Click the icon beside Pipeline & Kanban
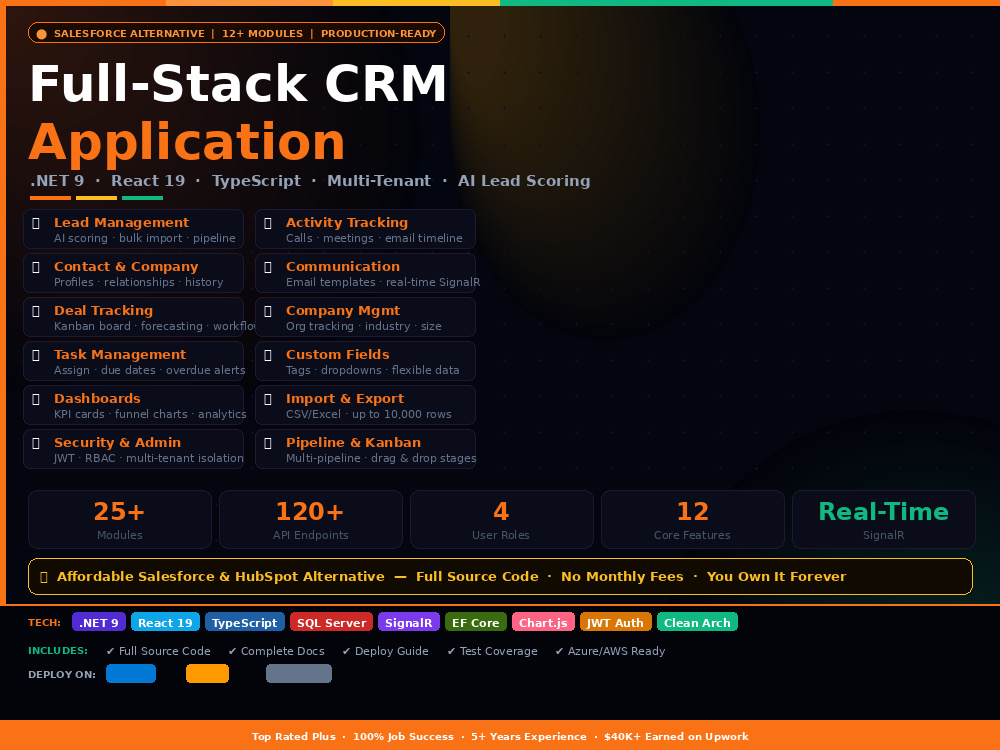 coord(268,443)
